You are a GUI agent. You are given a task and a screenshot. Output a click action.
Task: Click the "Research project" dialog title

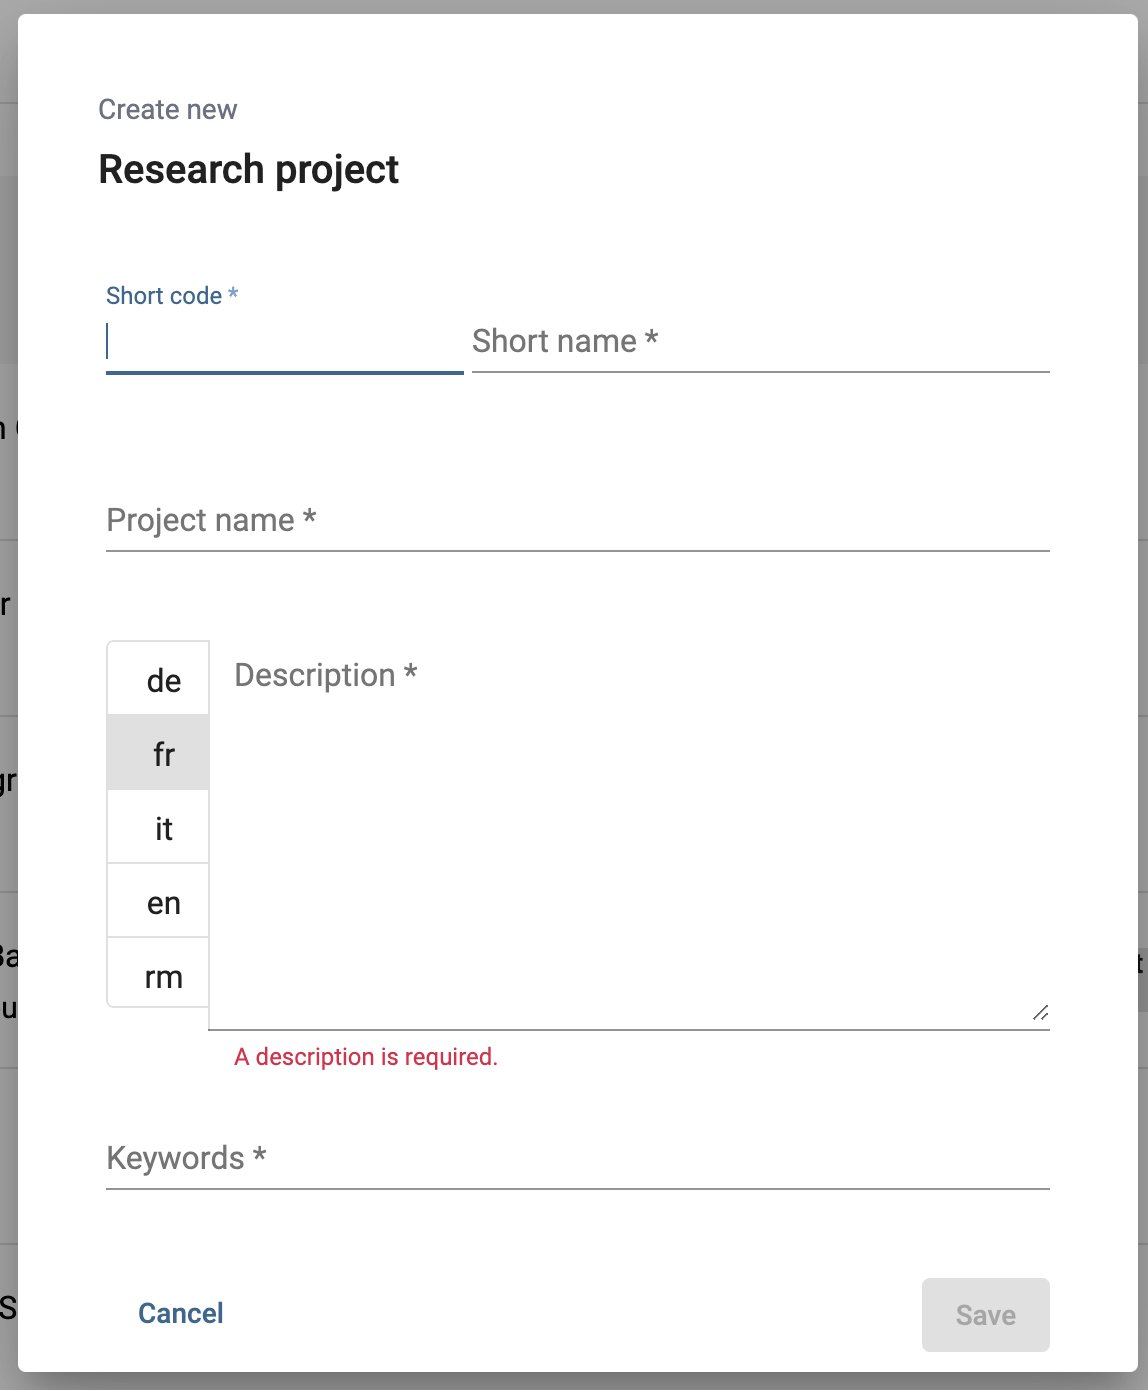coord(248,169)
